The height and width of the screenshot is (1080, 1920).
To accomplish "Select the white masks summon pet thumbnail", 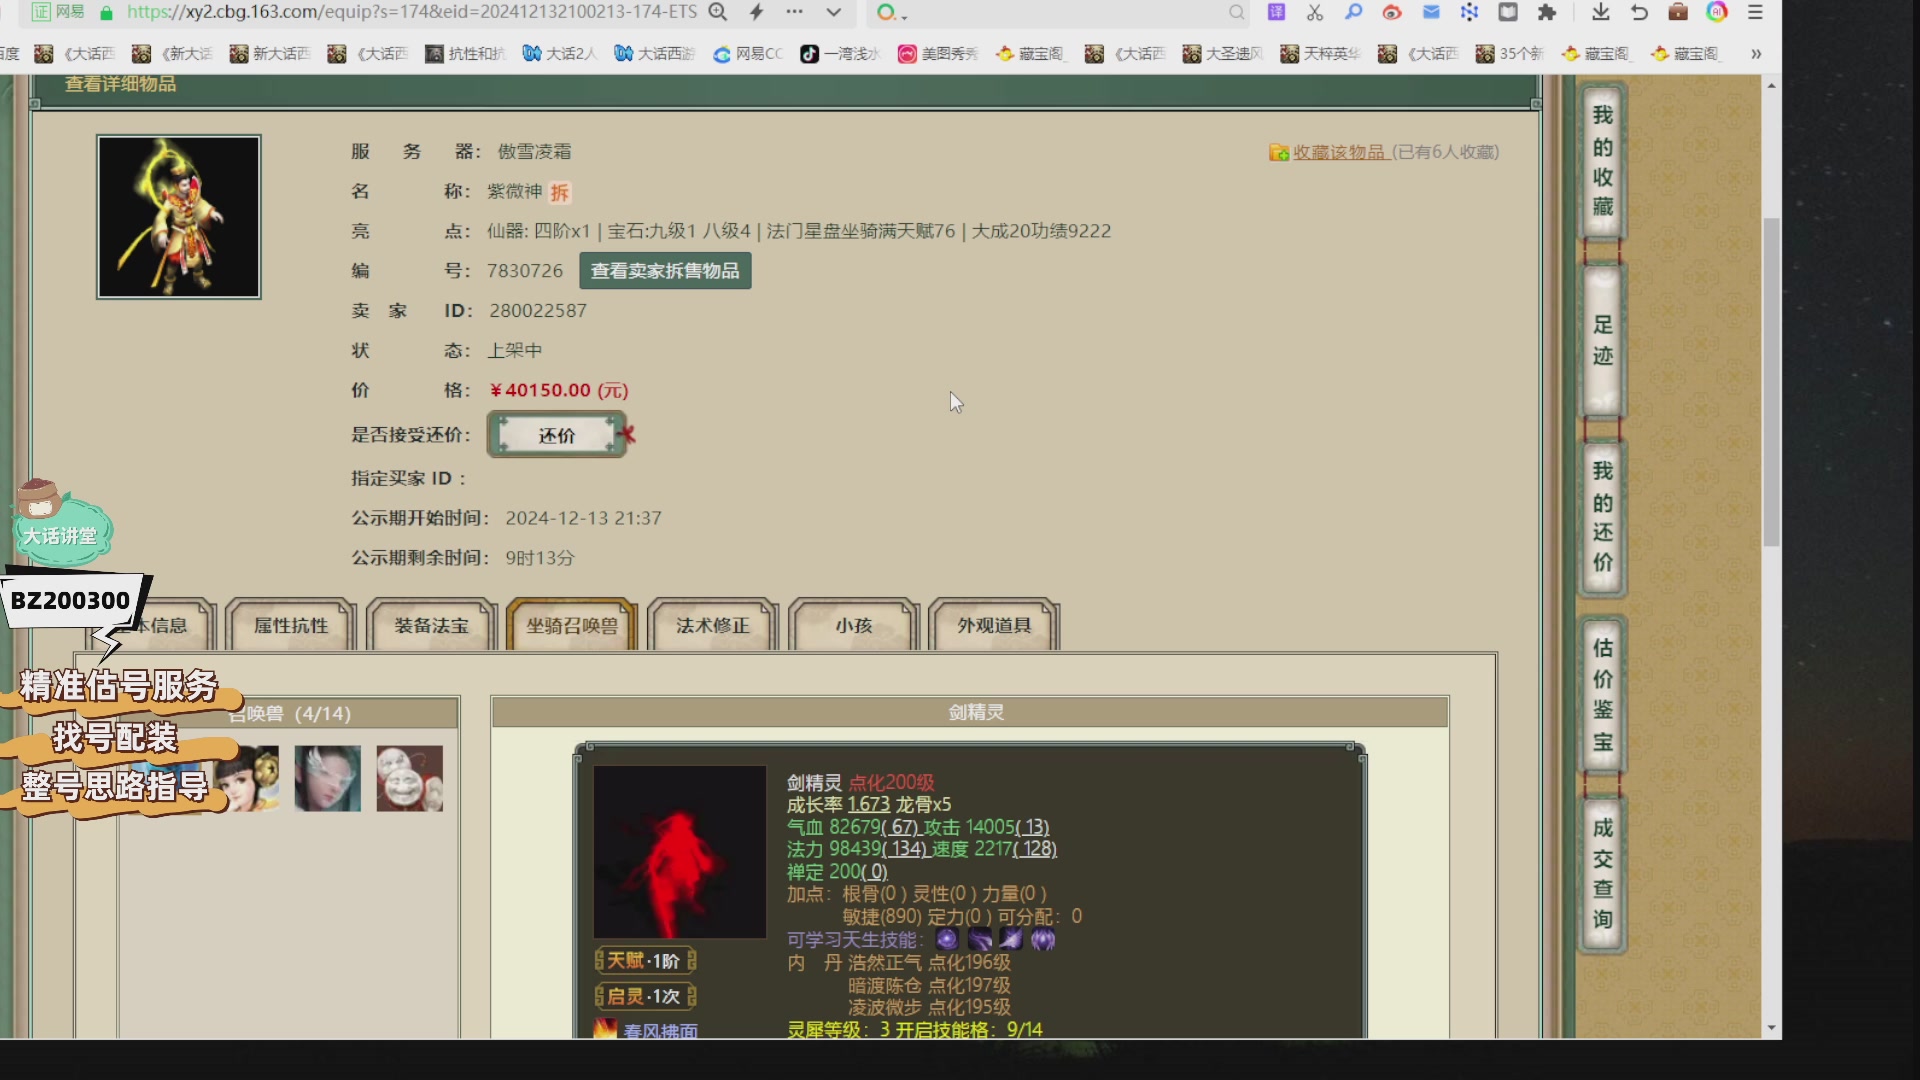I will [x=409, y=778].
